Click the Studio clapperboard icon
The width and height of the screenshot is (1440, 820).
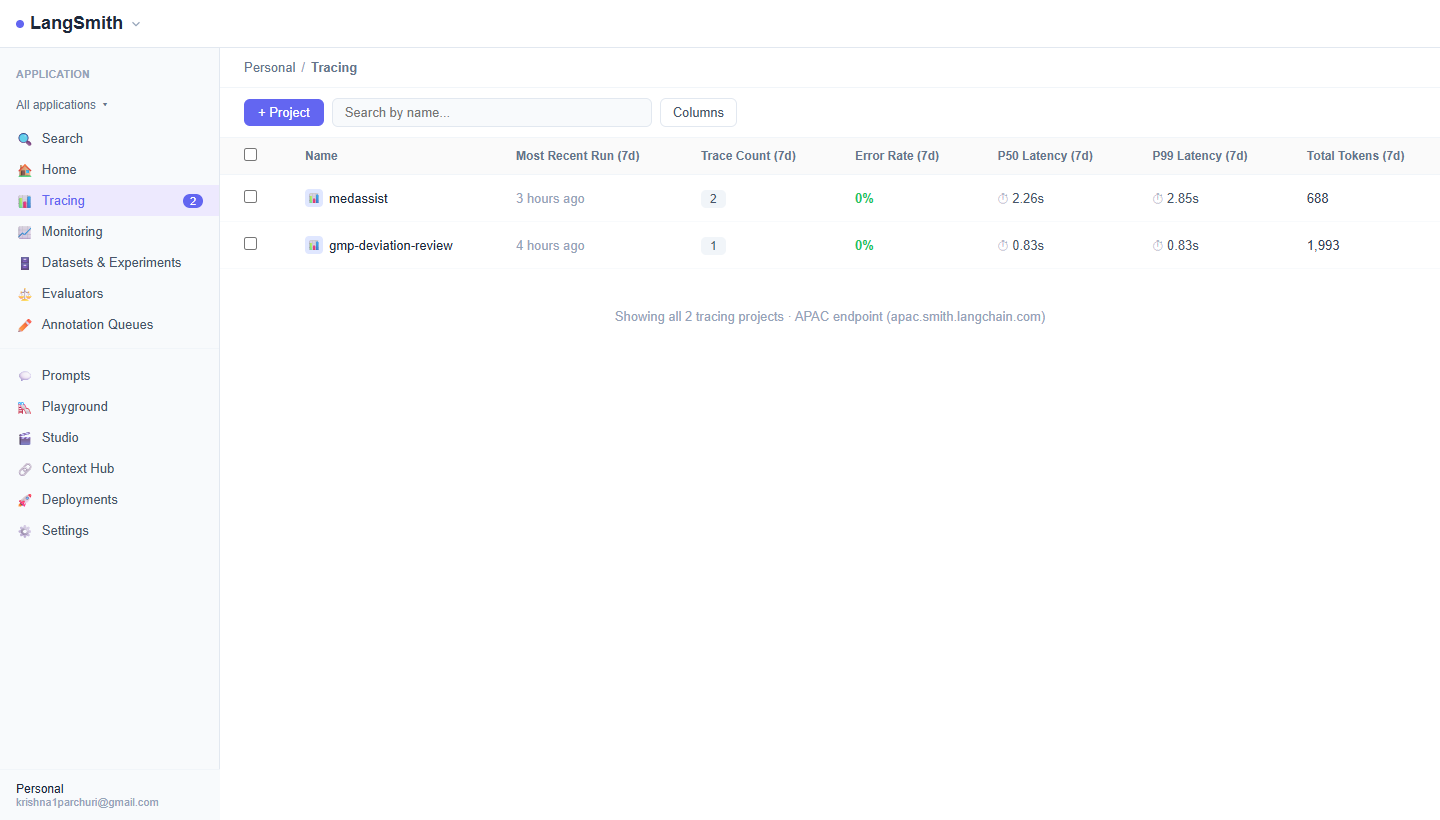[x=25, y=438]
